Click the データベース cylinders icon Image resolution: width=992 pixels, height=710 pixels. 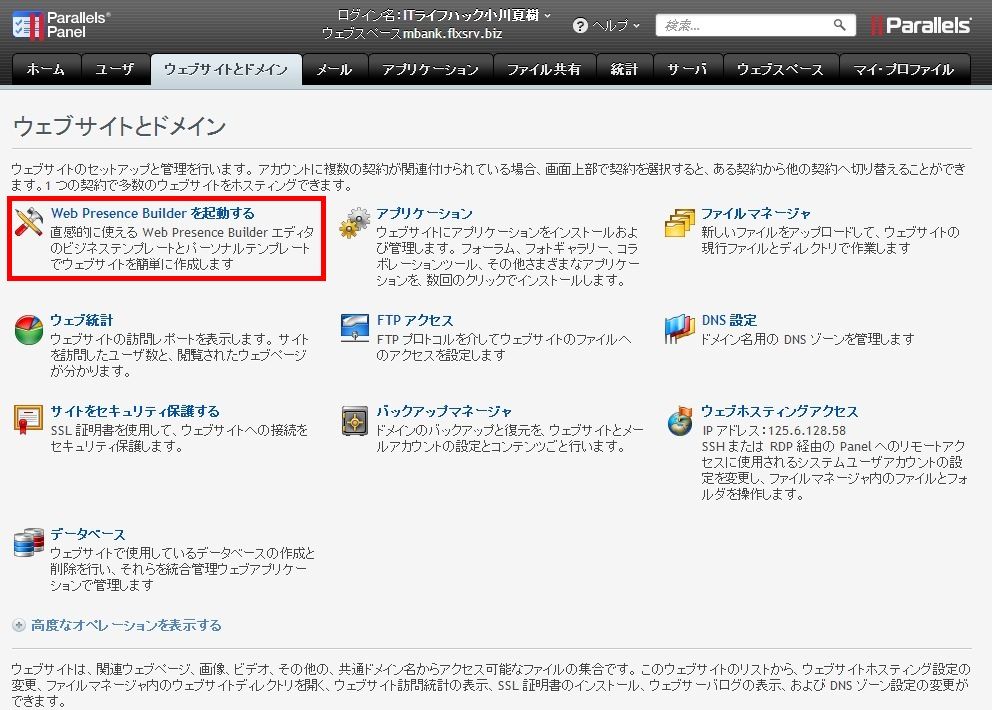click(x=28, y=542)
